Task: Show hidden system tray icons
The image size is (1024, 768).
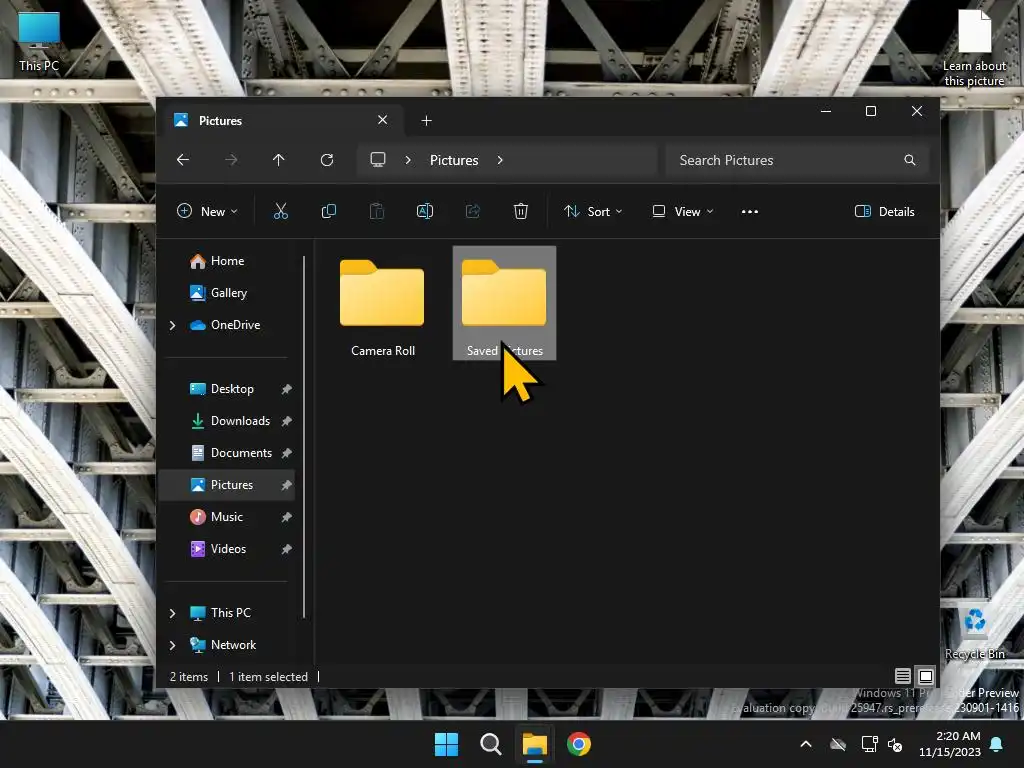Action: (806, 744)
